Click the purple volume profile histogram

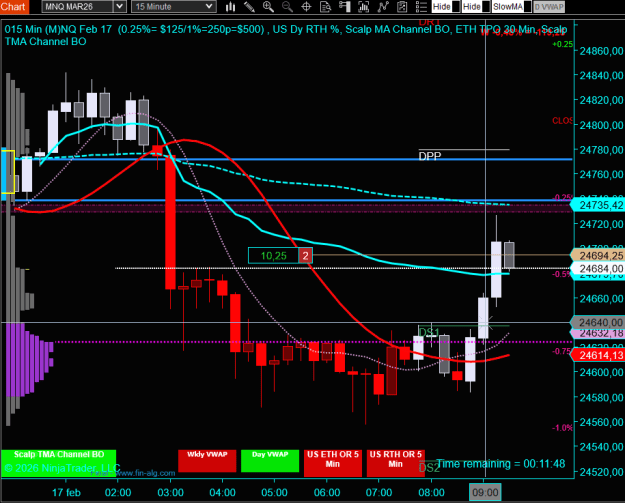pos(28,360)
